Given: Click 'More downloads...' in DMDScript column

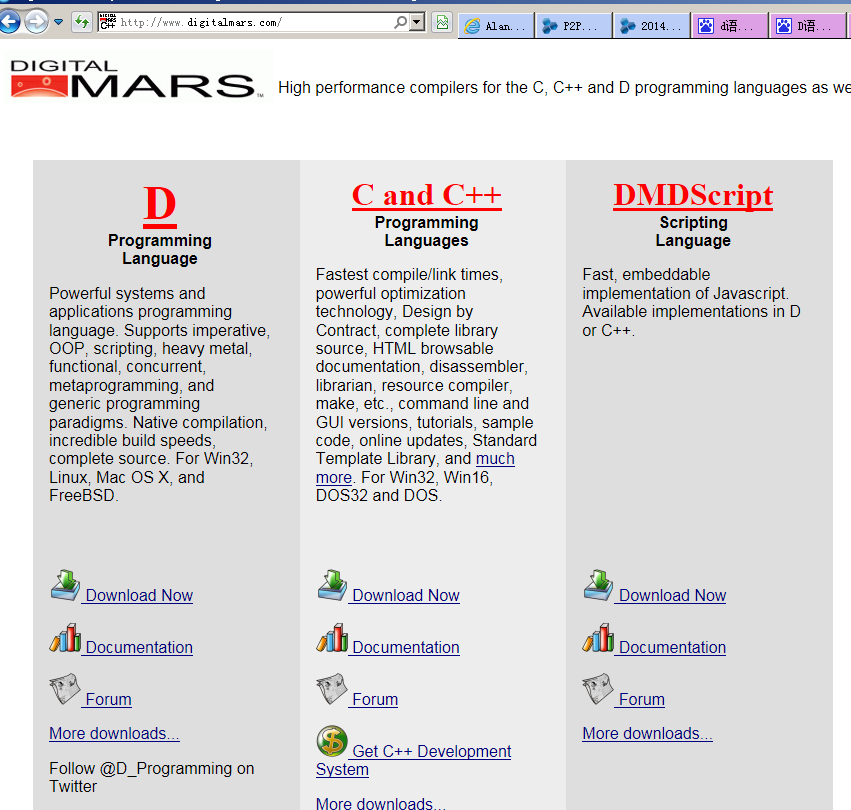Looking at the screenshot, I should pos(647,733).
